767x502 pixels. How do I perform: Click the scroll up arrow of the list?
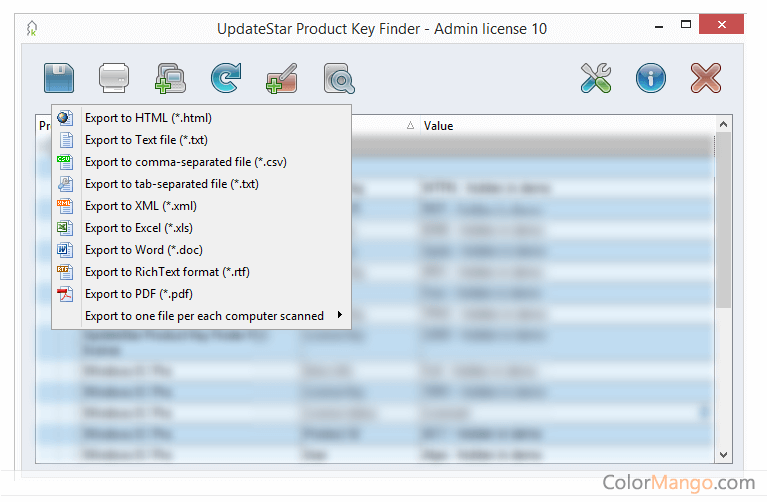click(x=724, y=124)
